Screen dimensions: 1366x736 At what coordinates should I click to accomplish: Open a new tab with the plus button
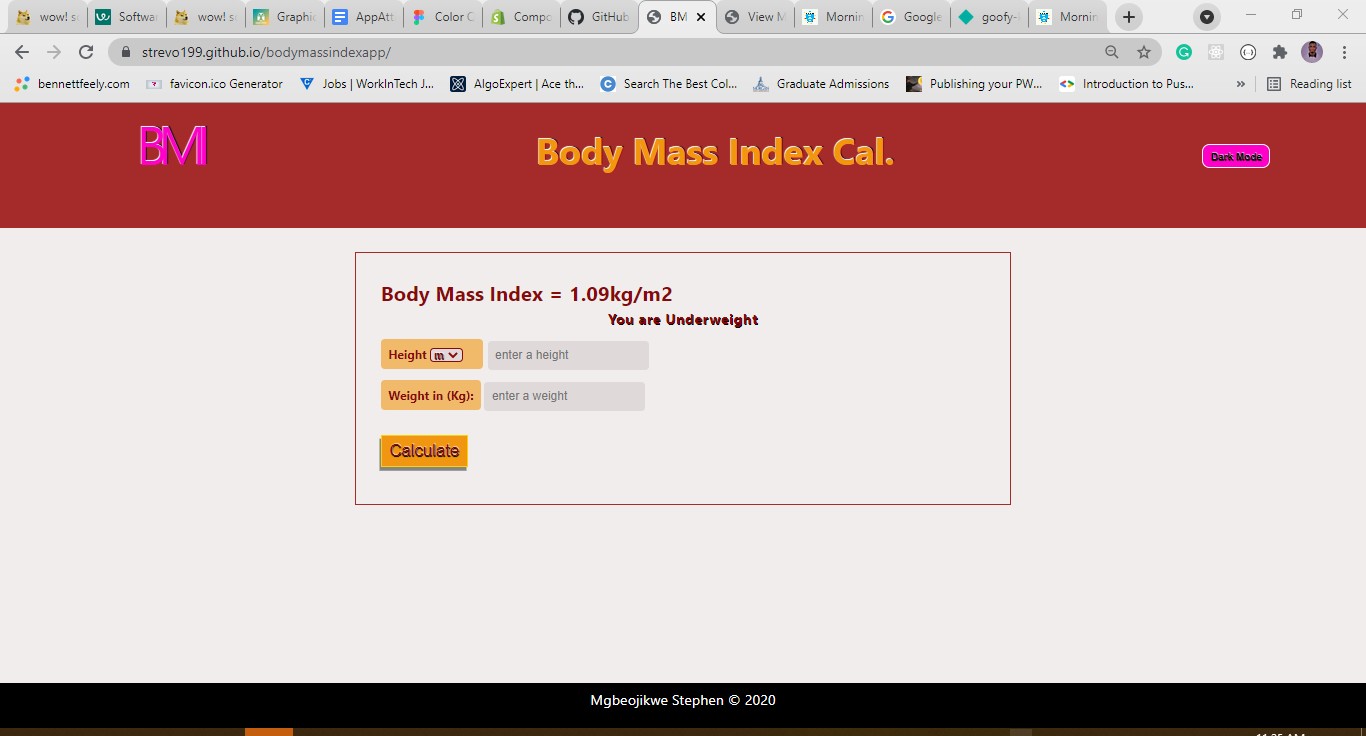click(x=1129, y=17)
